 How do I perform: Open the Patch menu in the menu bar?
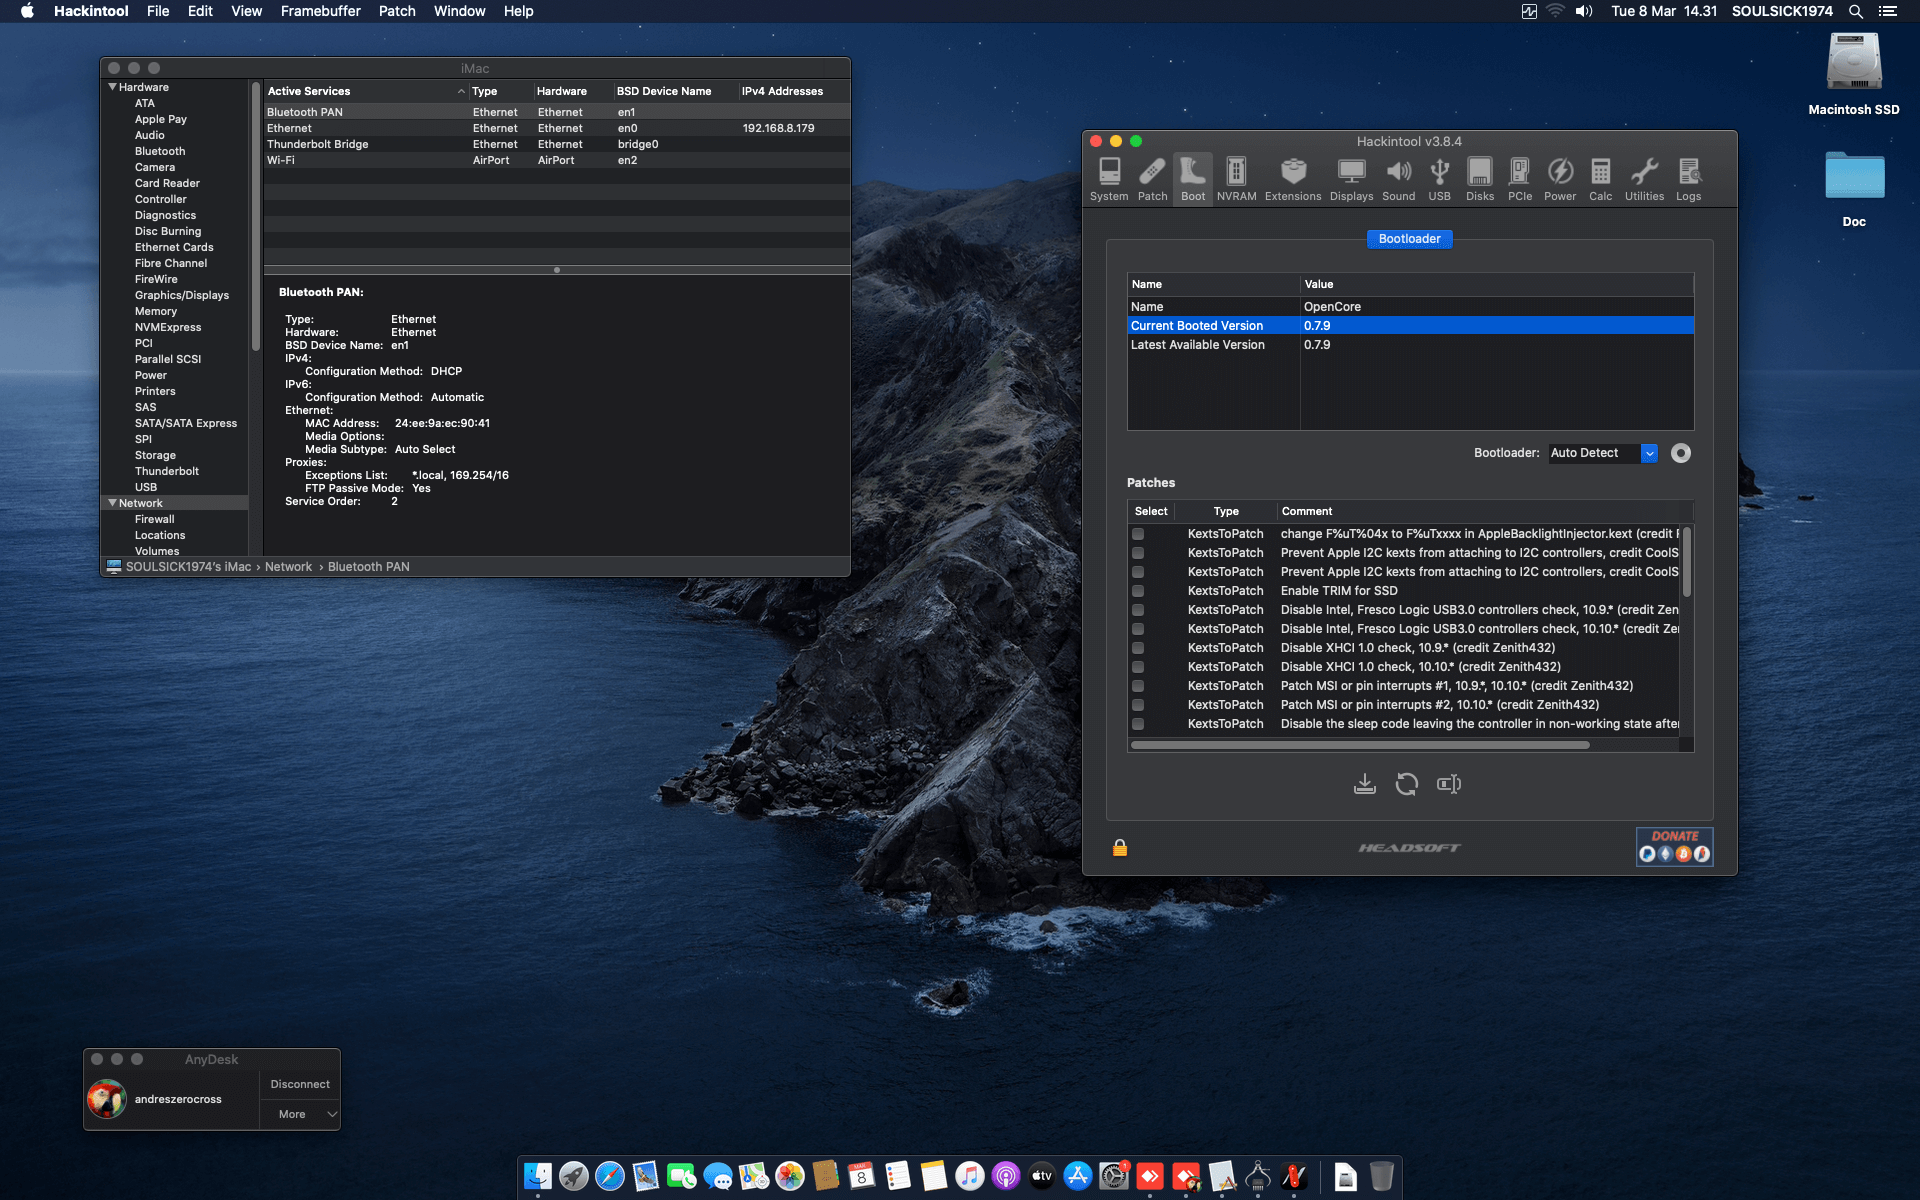397,11
